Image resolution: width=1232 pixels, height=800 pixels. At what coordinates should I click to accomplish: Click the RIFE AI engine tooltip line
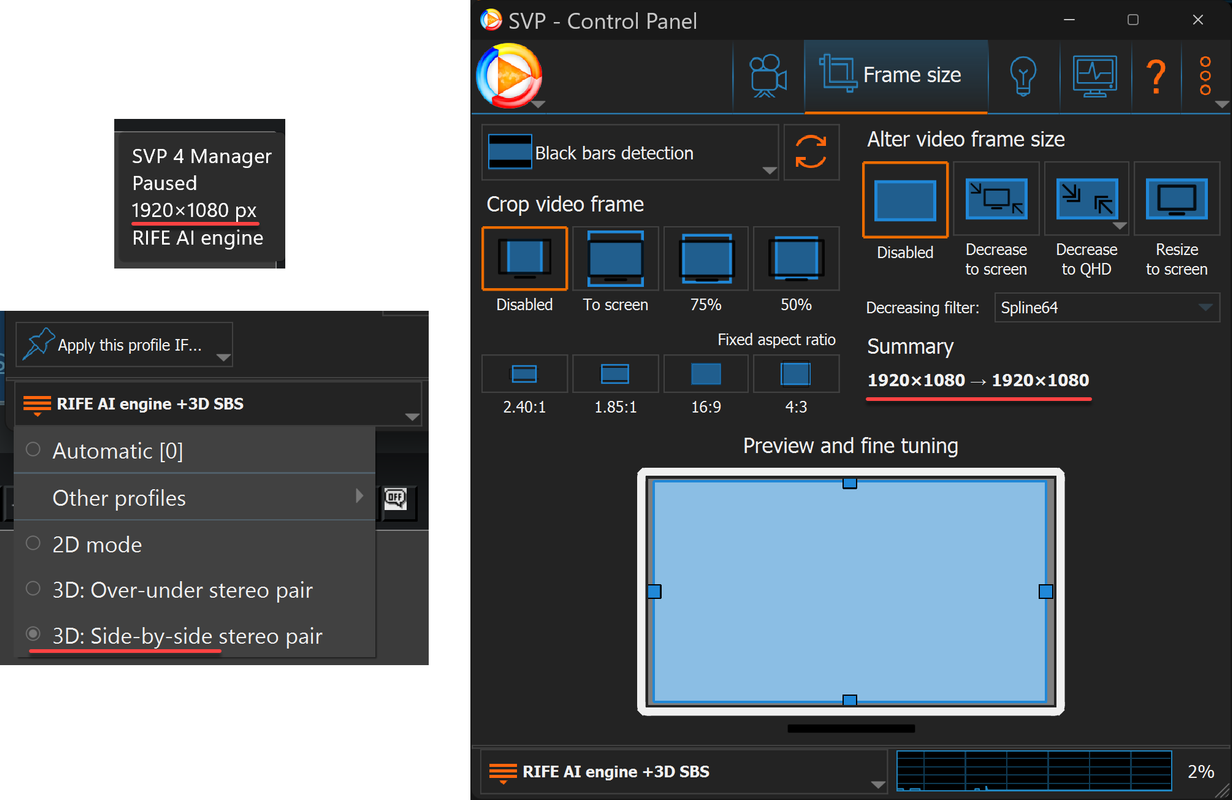tap(198, 238)
